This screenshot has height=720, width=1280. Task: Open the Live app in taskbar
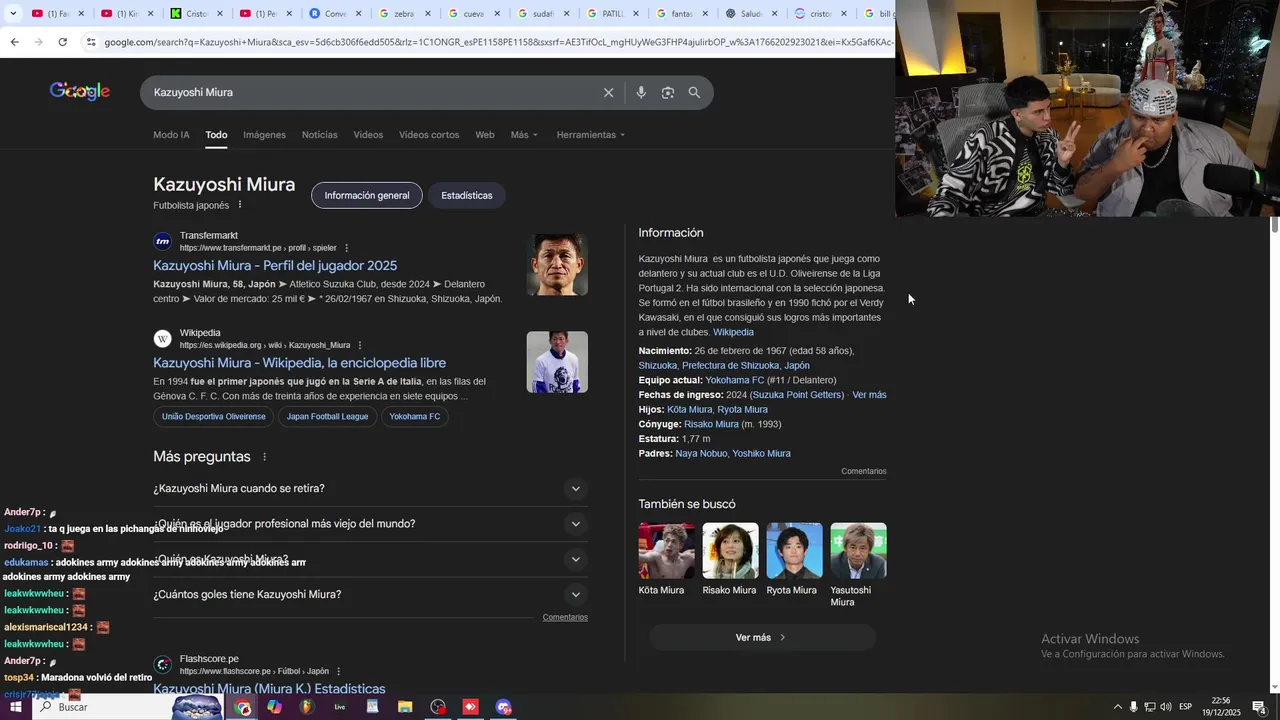[340, 707]
